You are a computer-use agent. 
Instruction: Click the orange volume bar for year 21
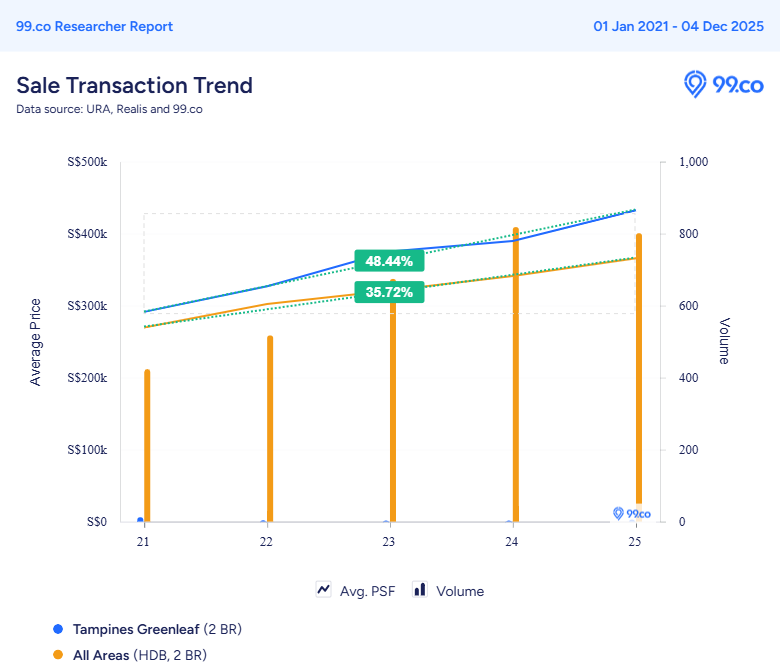[x=147, y=445]
